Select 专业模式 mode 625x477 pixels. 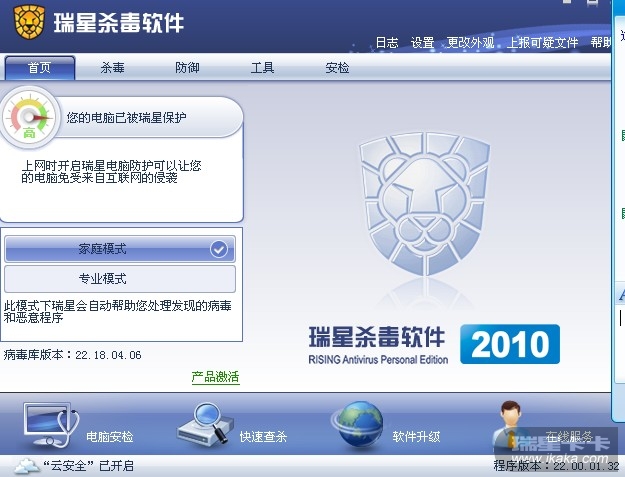coord(120,279)
